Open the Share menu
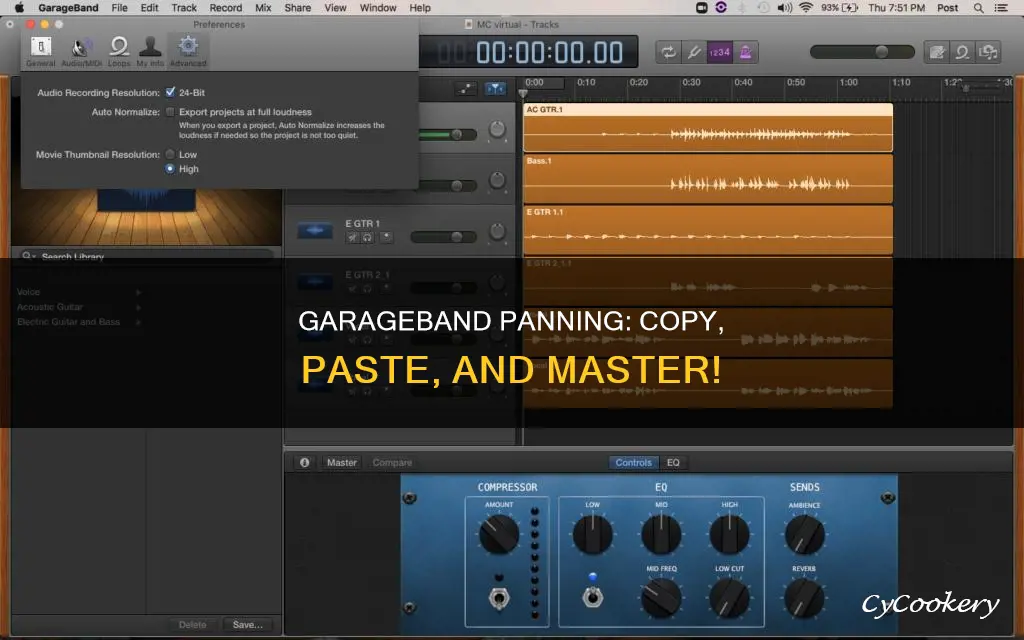1024x640 pixels. coord(298,8)
